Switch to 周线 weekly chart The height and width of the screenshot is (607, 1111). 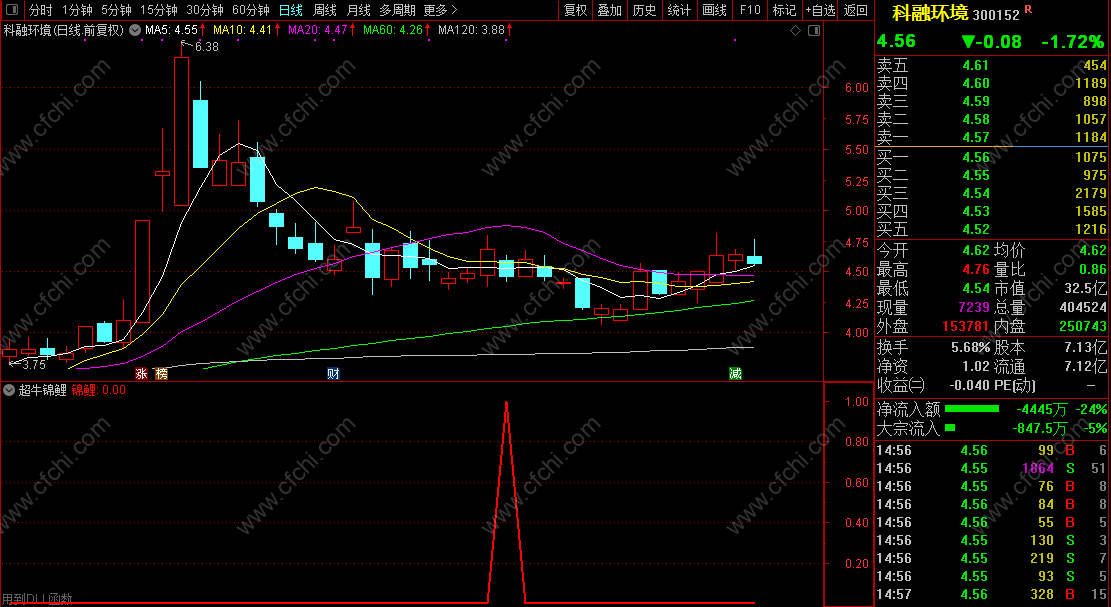pyautogui.click(x=325, y=10)
